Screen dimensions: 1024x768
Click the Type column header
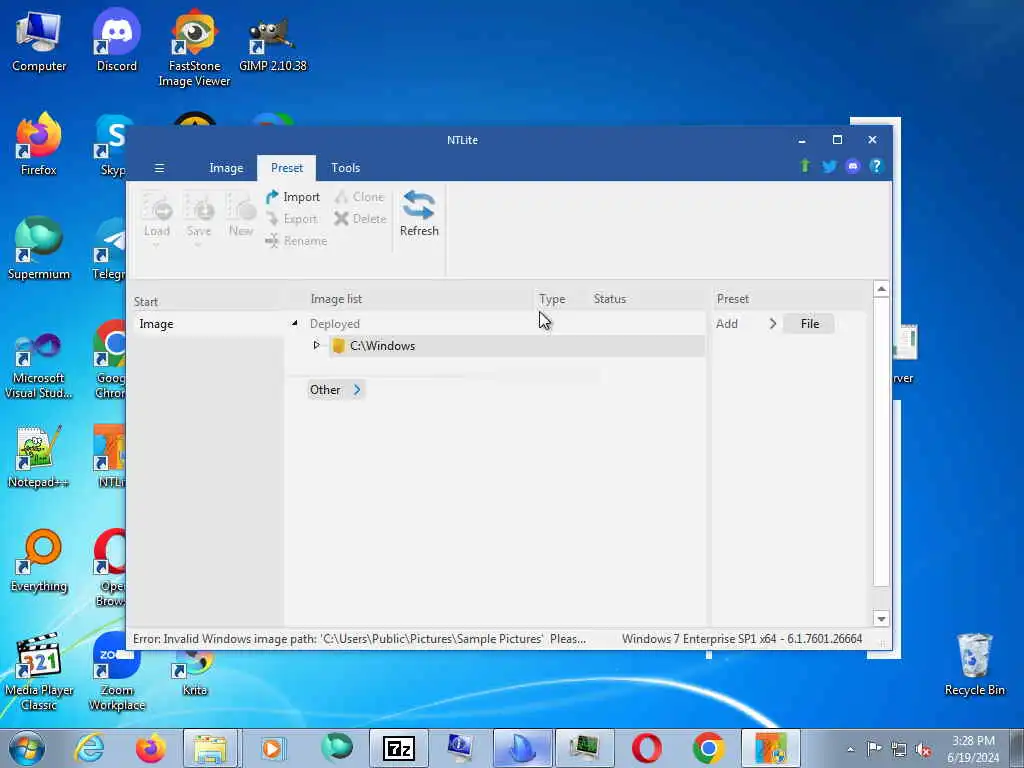pyautogui.click(x=552, y=299)
